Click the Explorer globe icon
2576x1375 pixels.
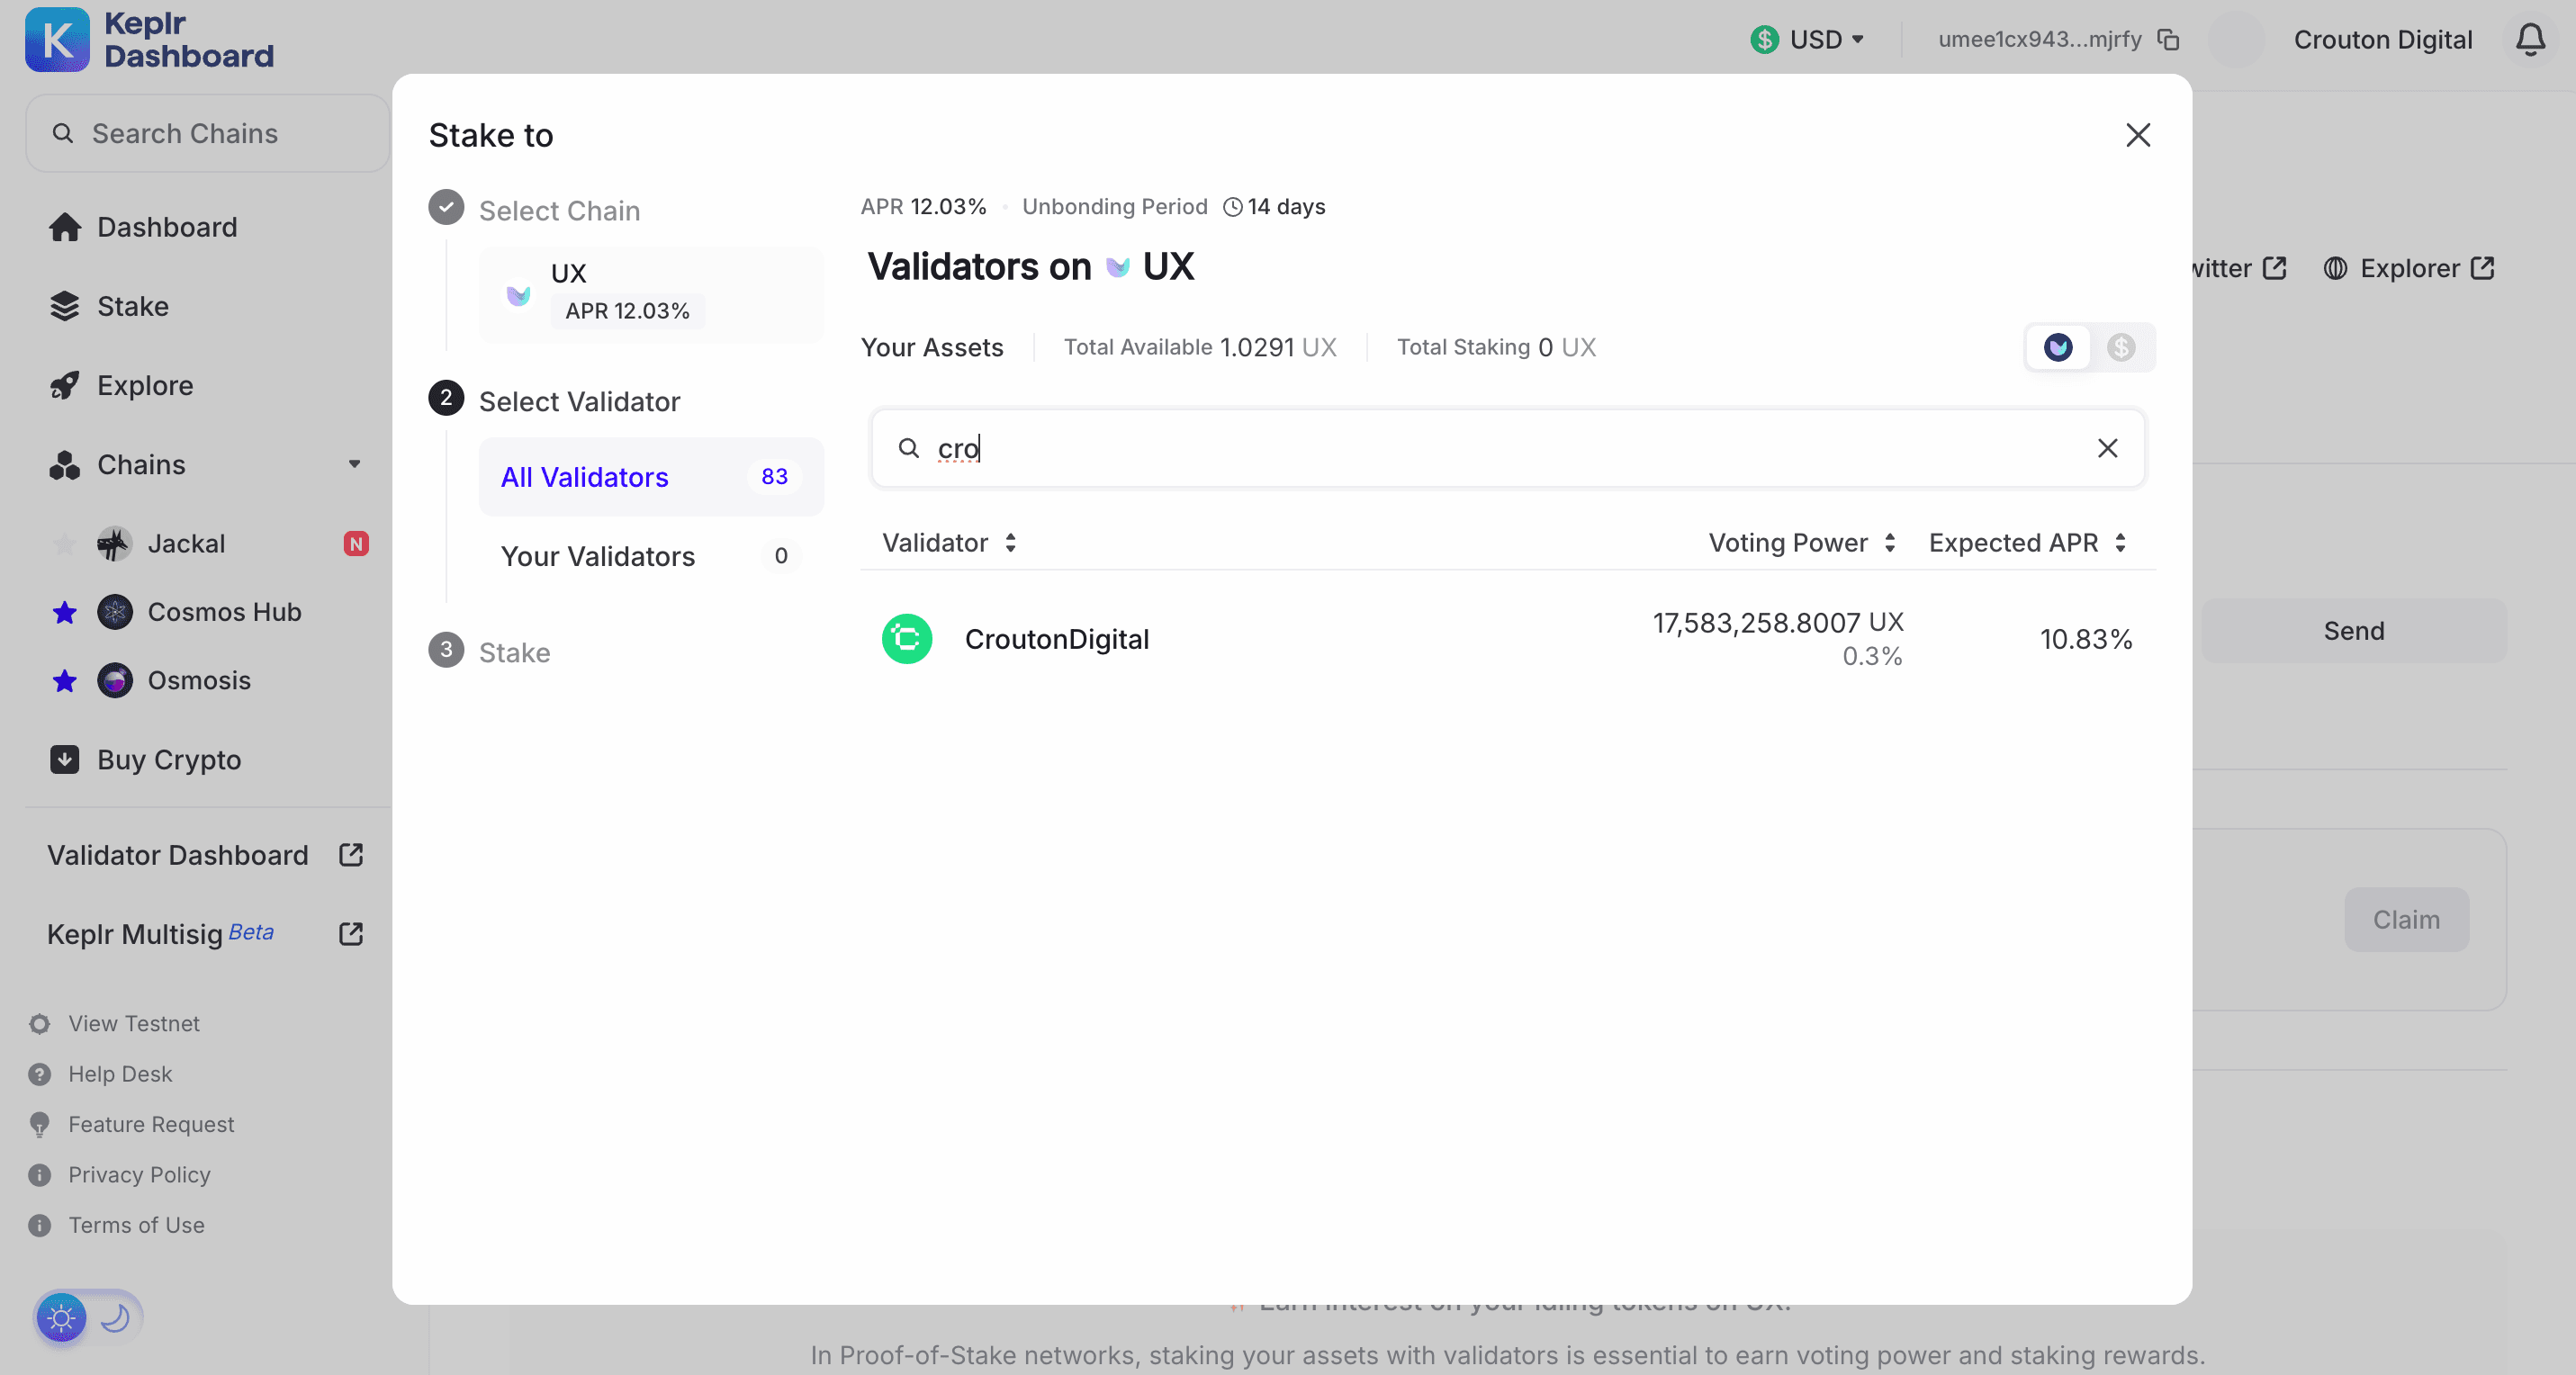2335,268
